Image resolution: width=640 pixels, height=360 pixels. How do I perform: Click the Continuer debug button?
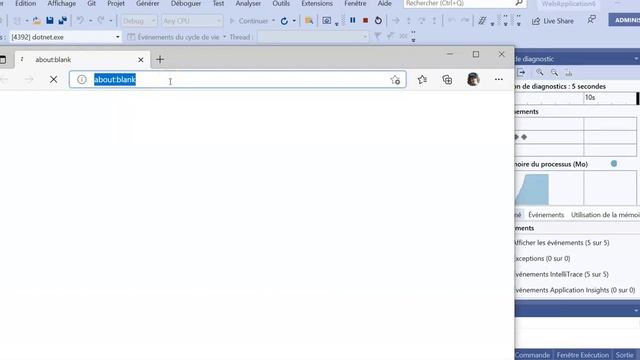pyautogui.click(x=249, y=21)
